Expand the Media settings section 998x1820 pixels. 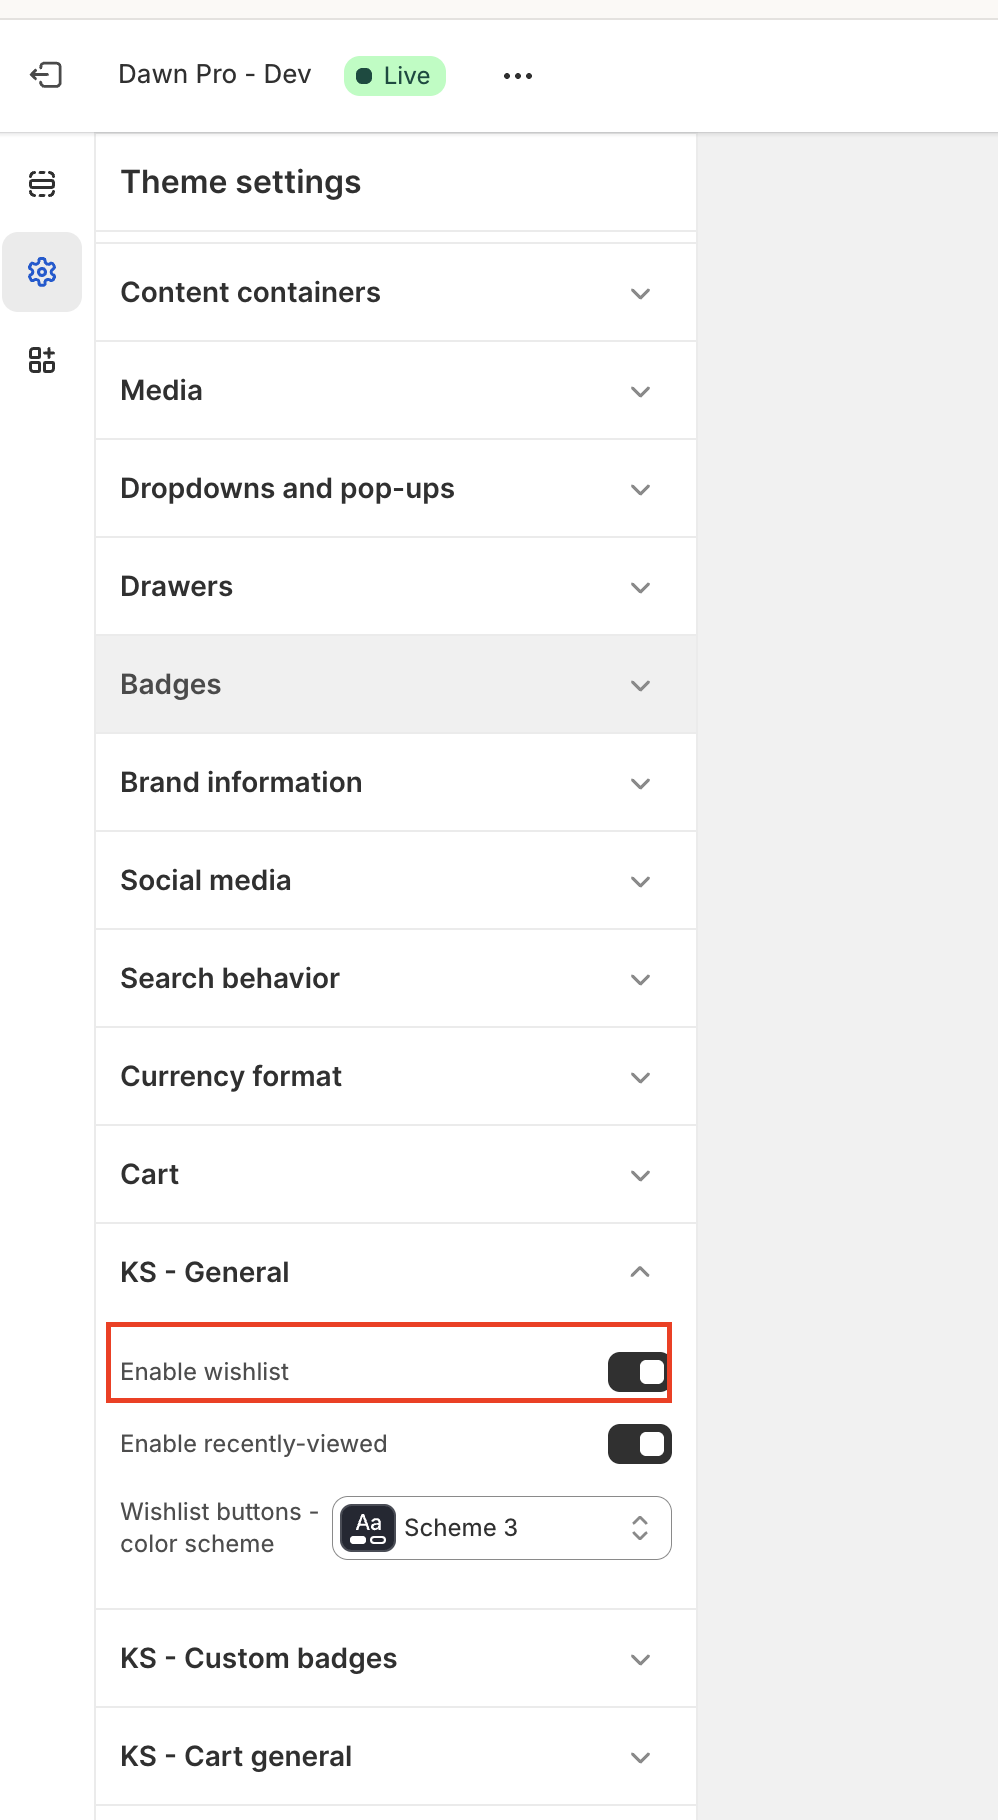pos(395,391)
